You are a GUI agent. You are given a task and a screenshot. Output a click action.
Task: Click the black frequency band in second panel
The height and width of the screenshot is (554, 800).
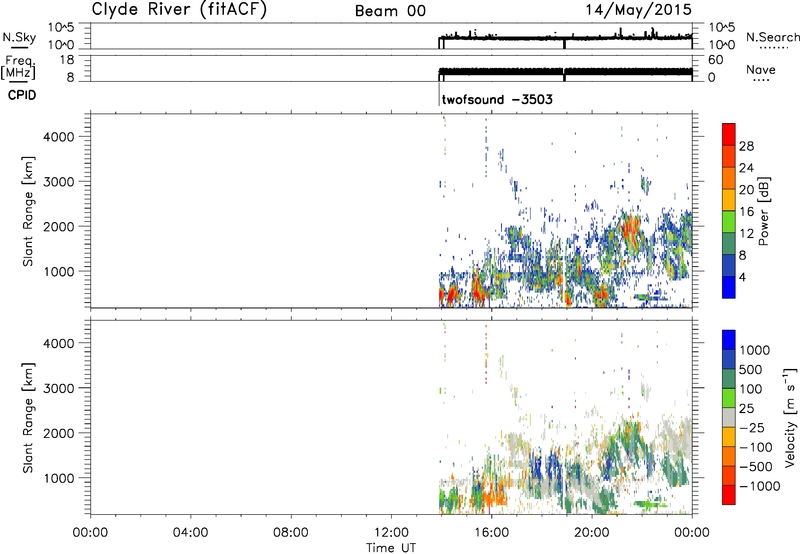[565, 71]
